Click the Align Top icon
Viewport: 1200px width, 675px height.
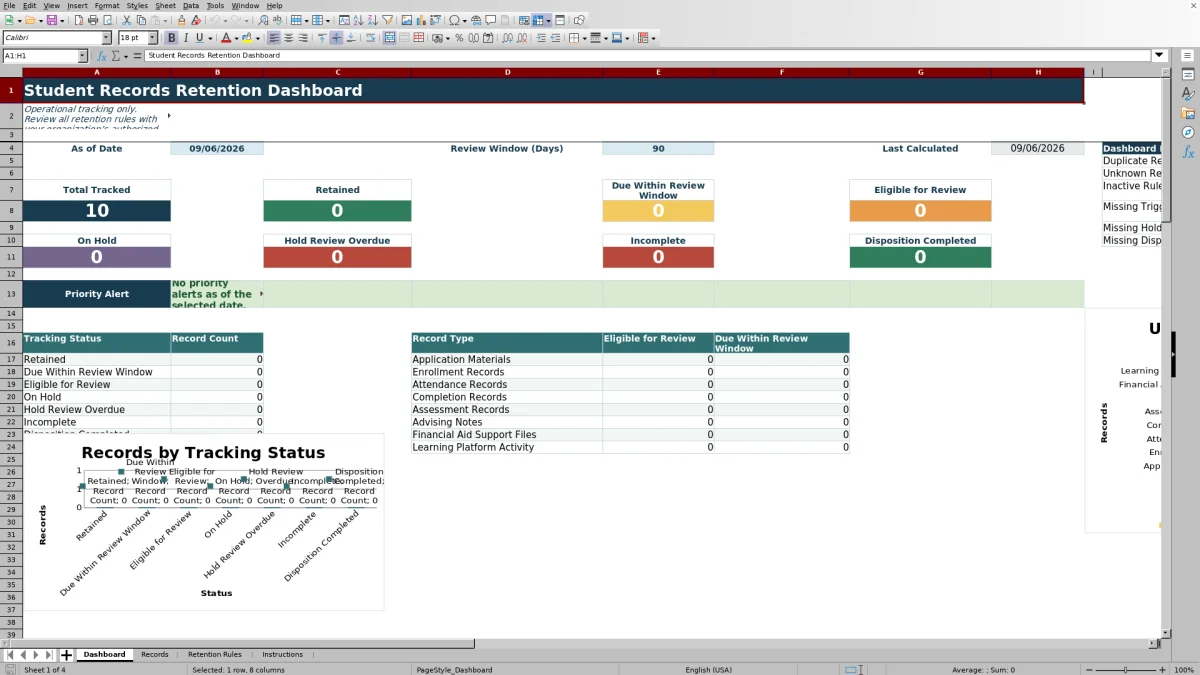click(322, 38)
